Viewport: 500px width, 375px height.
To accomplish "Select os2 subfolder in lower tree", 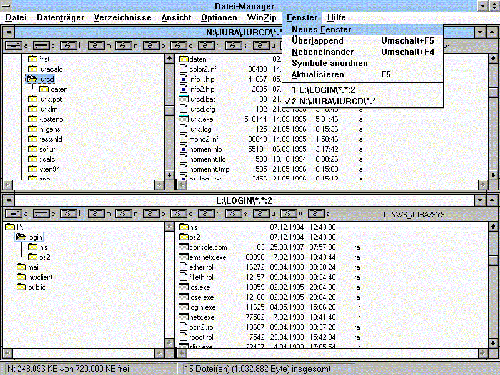I will (x=39, y=257).
